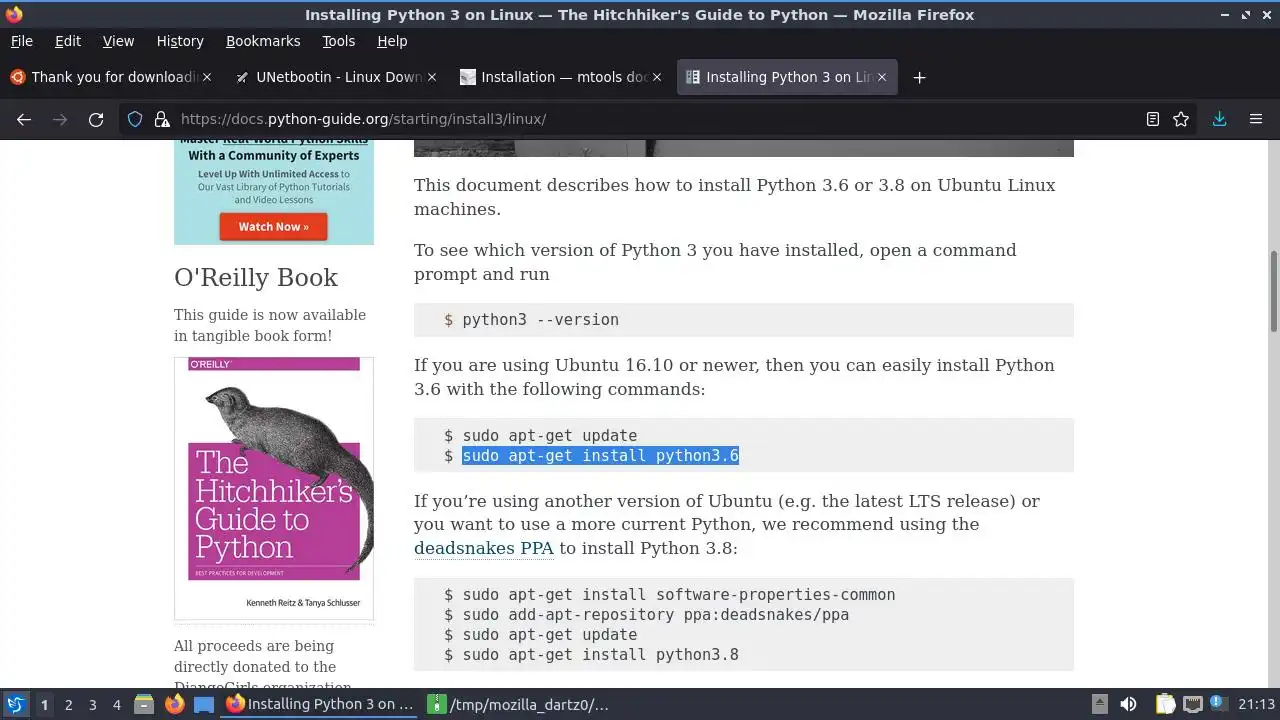
Task: Reload the current page
Action: click(96, 119)
